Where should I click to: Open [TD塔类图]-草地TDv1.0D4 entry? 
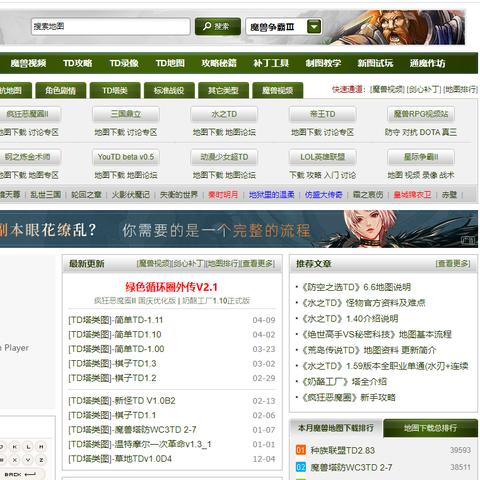pyautogui.click(x=120, y=459)
